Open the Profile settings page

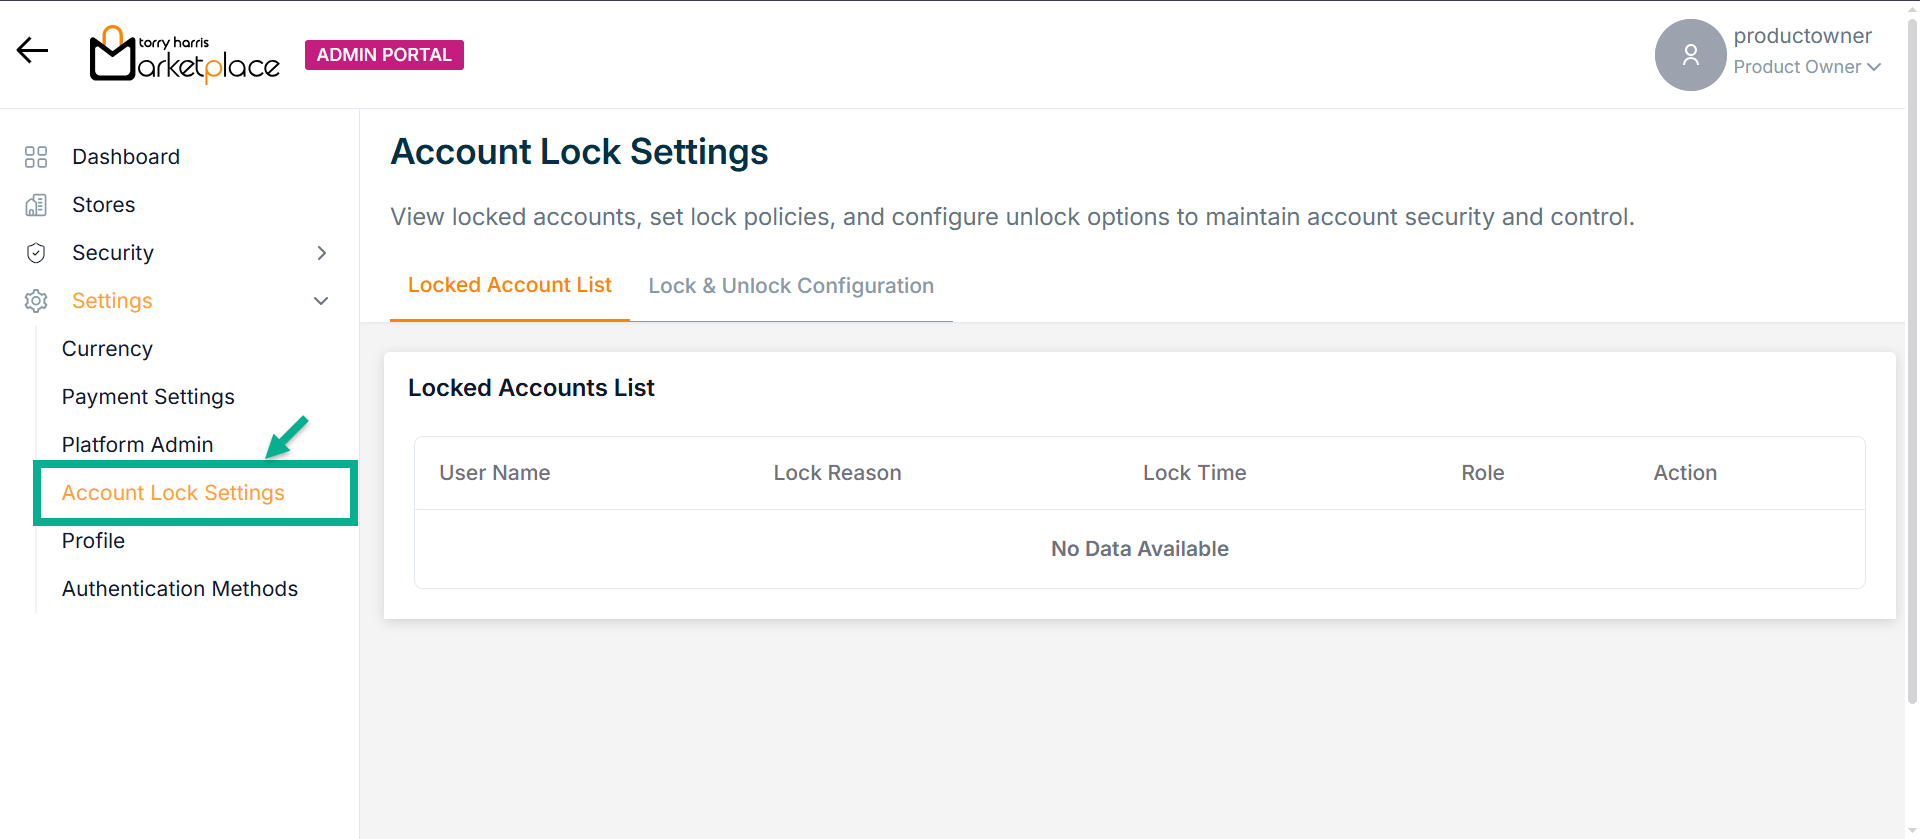coord(93,541)
